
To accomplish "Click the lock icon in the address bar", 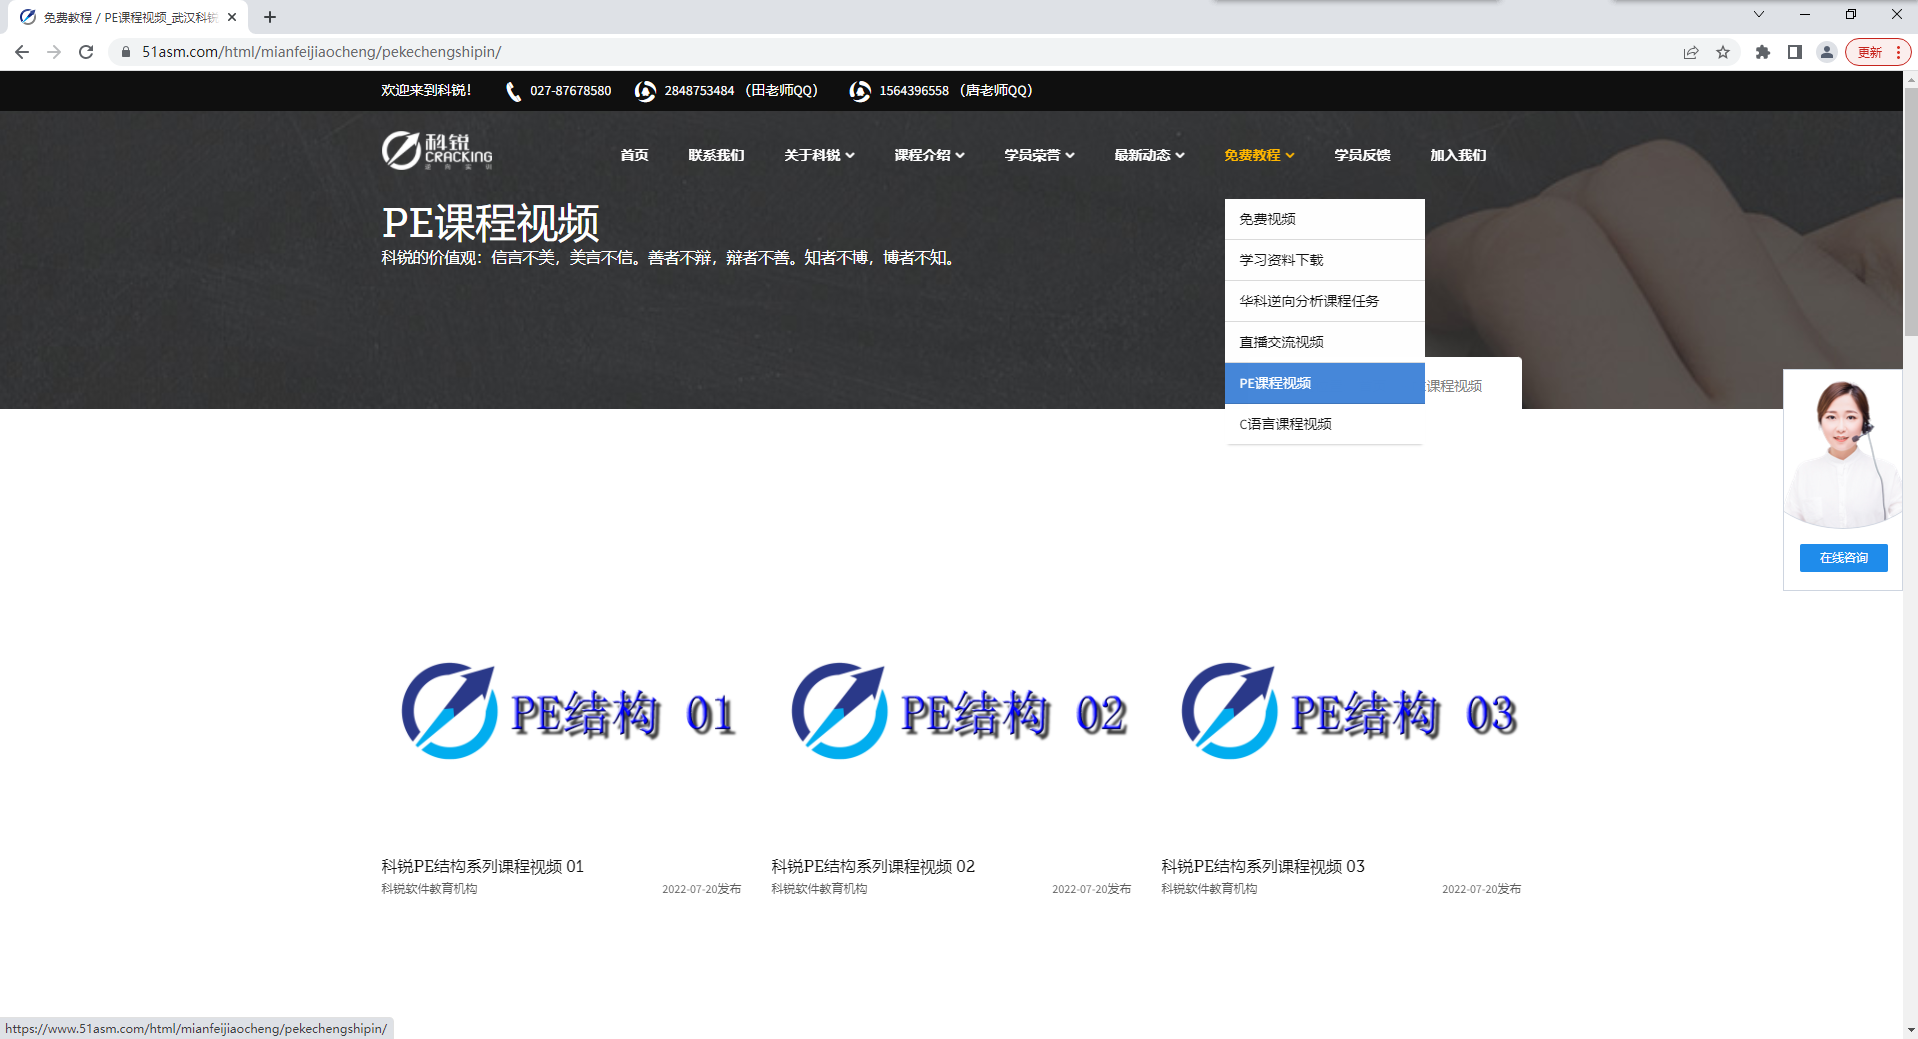I will click(x=126, y=52).
